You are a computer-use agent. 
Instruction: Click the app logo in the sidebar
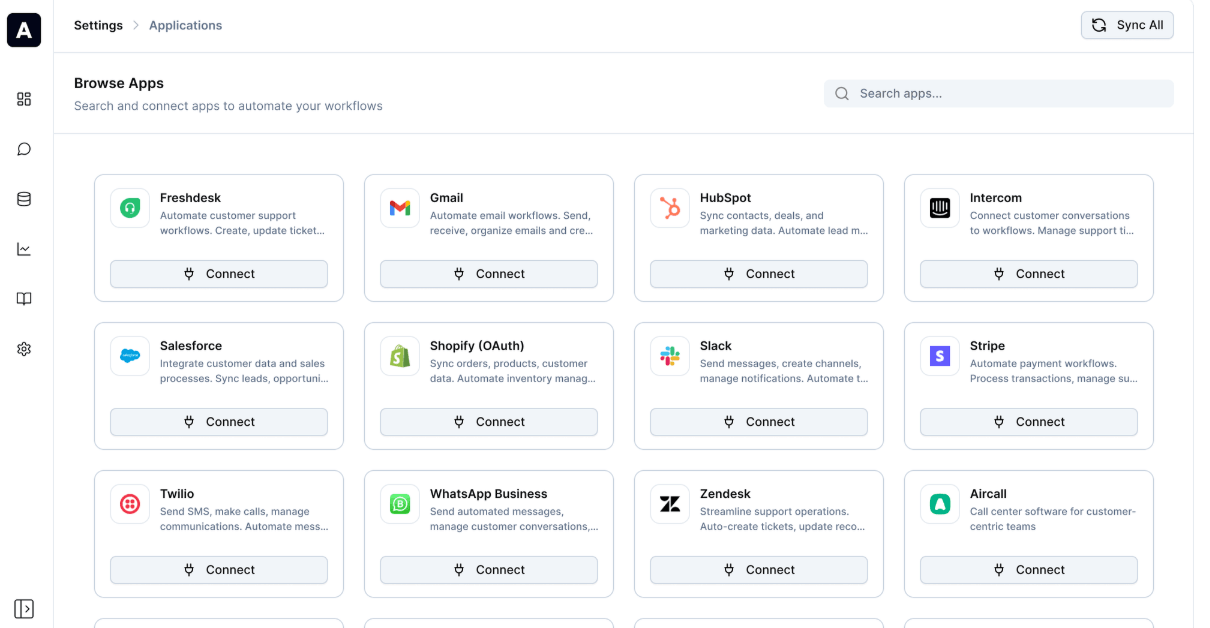point(24,30)
